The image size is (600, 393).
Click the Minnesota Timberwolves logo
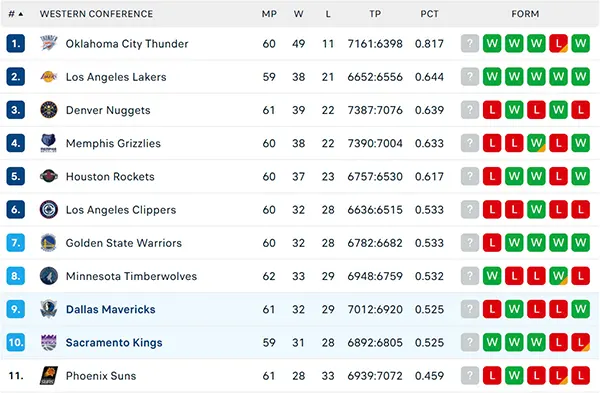coord(49,276)
